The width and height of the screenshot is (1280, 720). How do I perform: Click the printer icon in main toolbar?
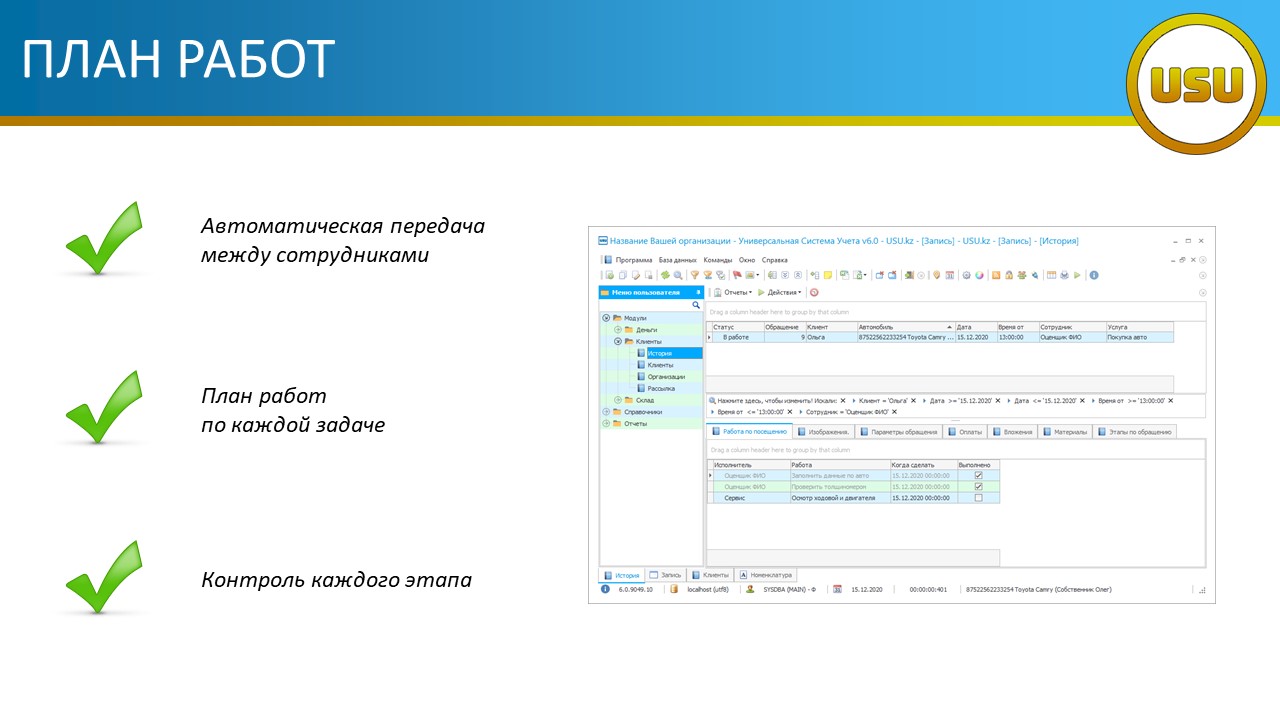tap(1064, 275)
